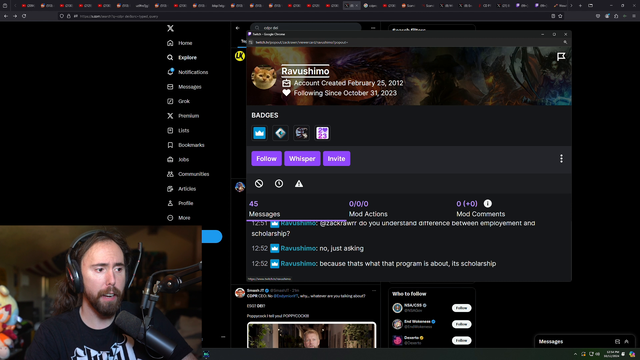The image size is (640, 360).
Task: Open the three-dot more options menu
Action: [x=561, y=159]
